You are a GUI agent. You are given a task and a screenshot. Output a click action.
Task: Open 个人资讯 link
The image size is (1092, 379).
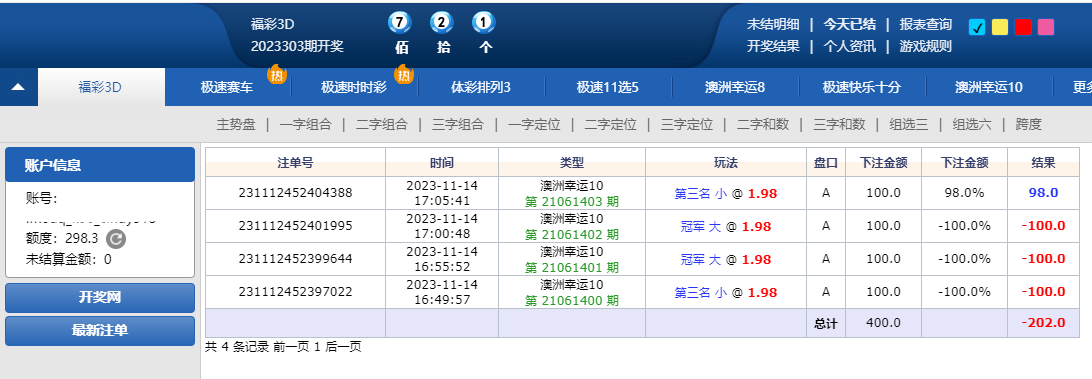(850, 47)
